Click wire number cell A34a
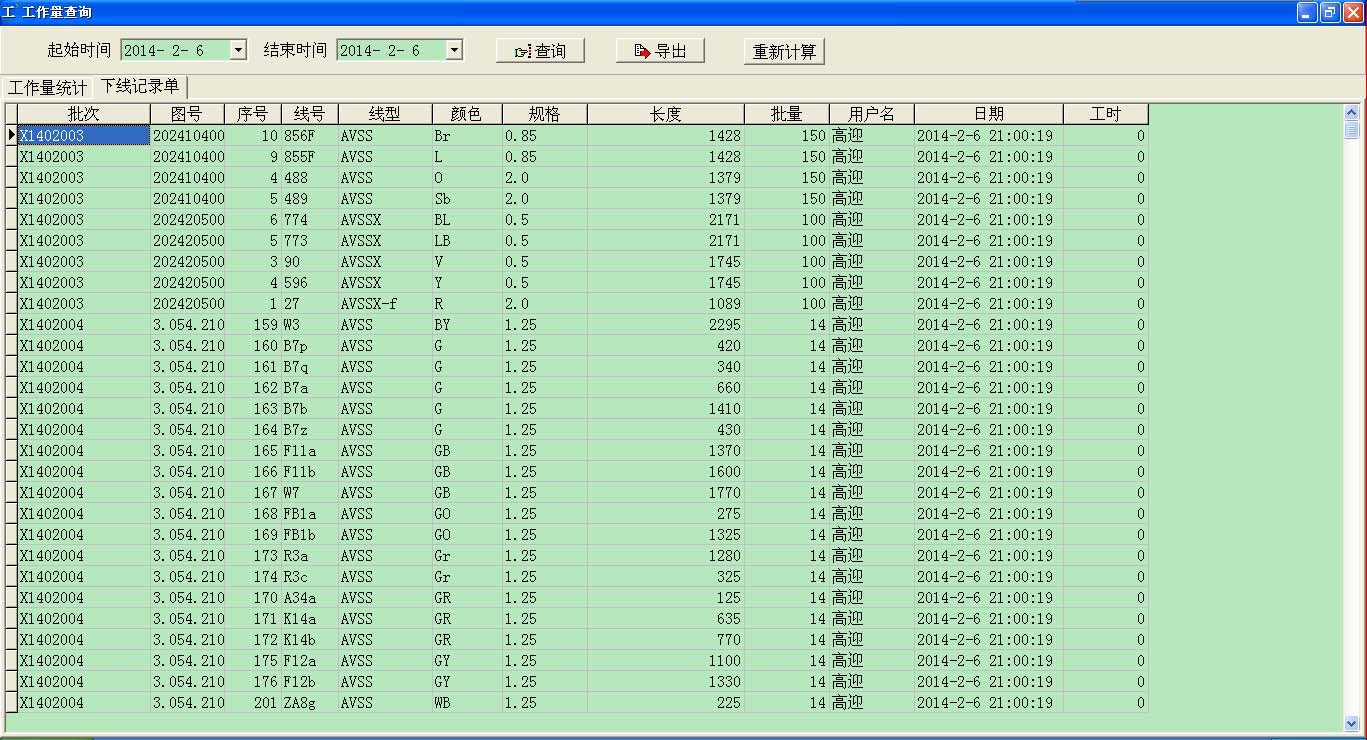Image resolution: width=1367 pixels, height=740 pixels. tap(310, 597)
